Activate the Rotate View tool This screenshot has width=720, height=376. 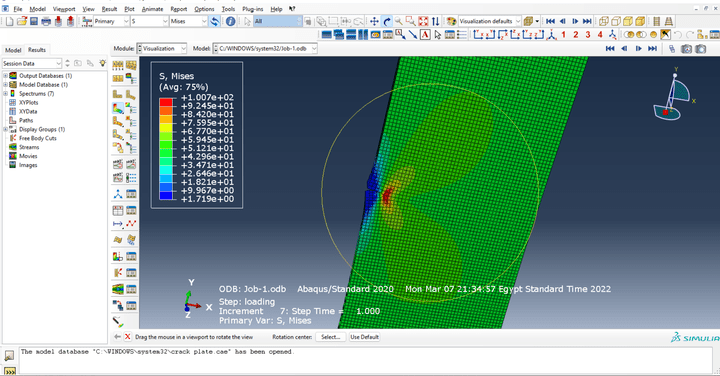click(x=387, y=21)
